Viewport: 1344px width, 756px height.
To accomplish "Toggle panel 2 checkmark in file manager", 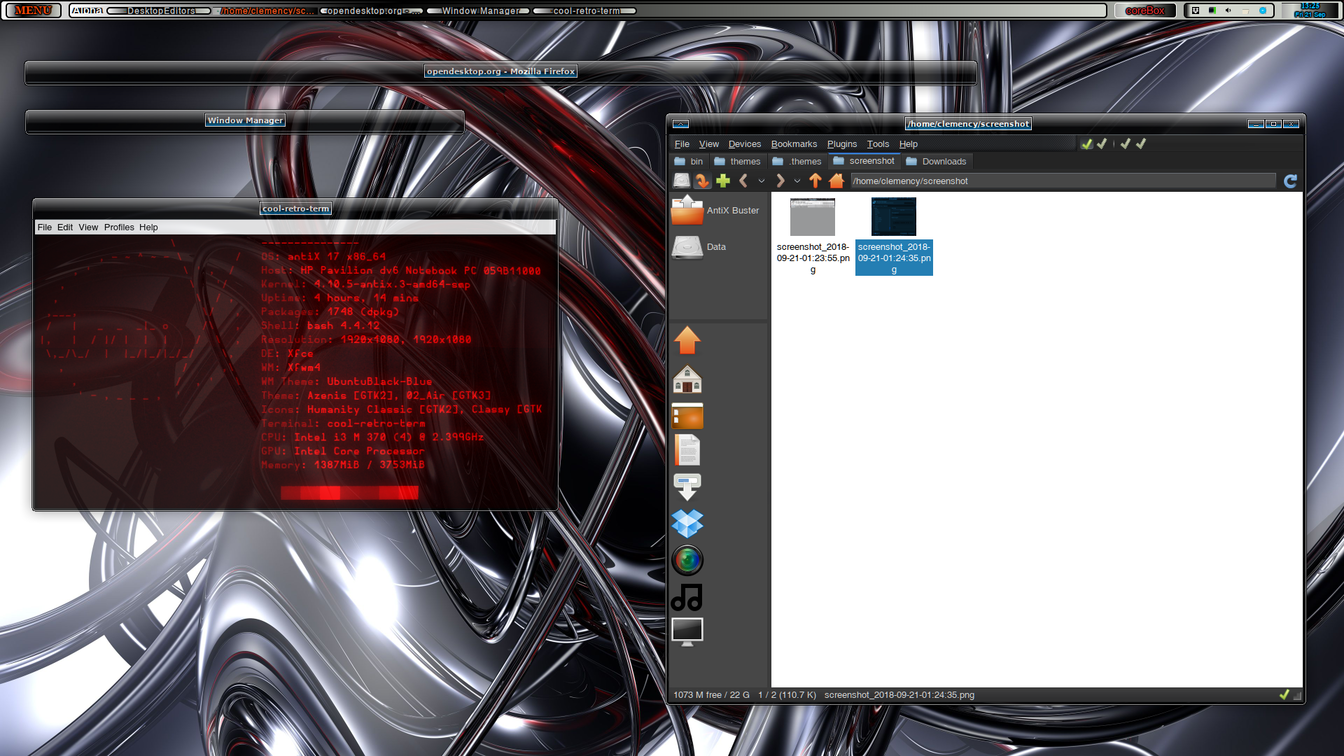I will [x=1102, y=144].
